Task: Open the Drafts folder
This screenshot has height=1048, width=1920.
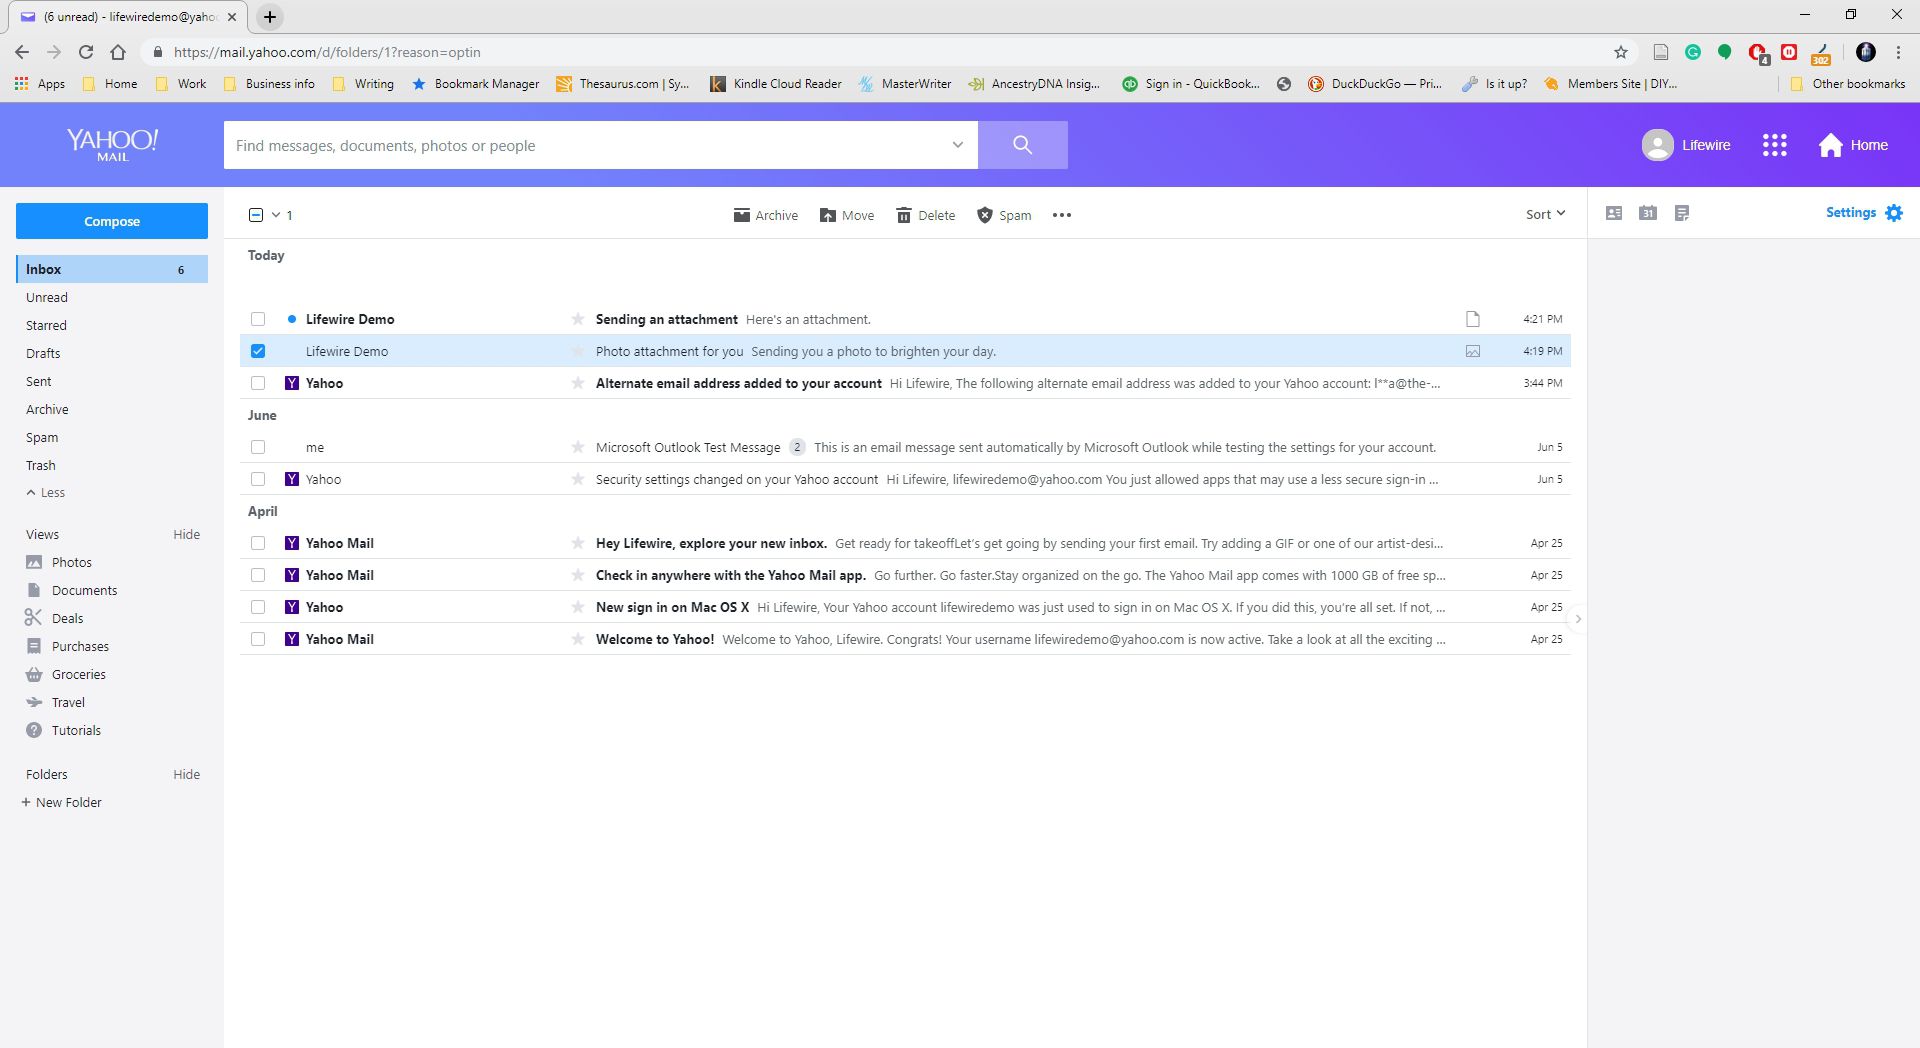Action: click(x=43, y=353)
